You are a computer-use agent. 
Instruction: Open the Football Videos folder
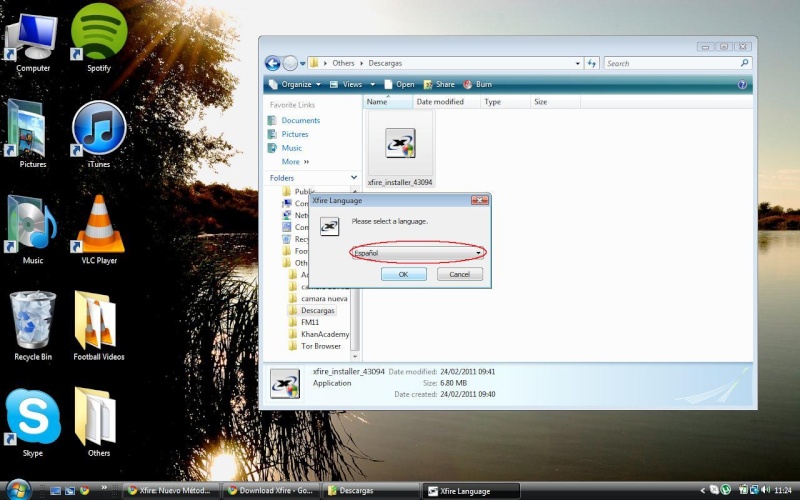98,326
